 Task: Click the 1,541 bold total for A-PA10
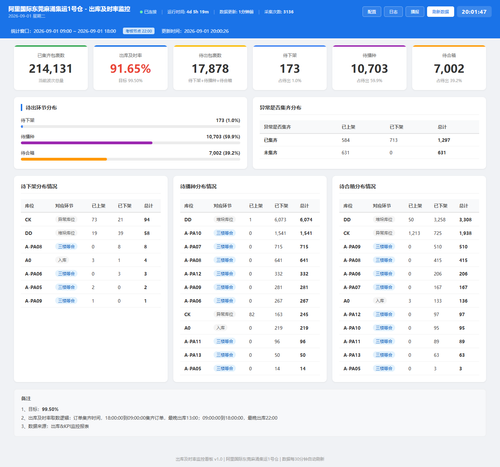[306, 233]
